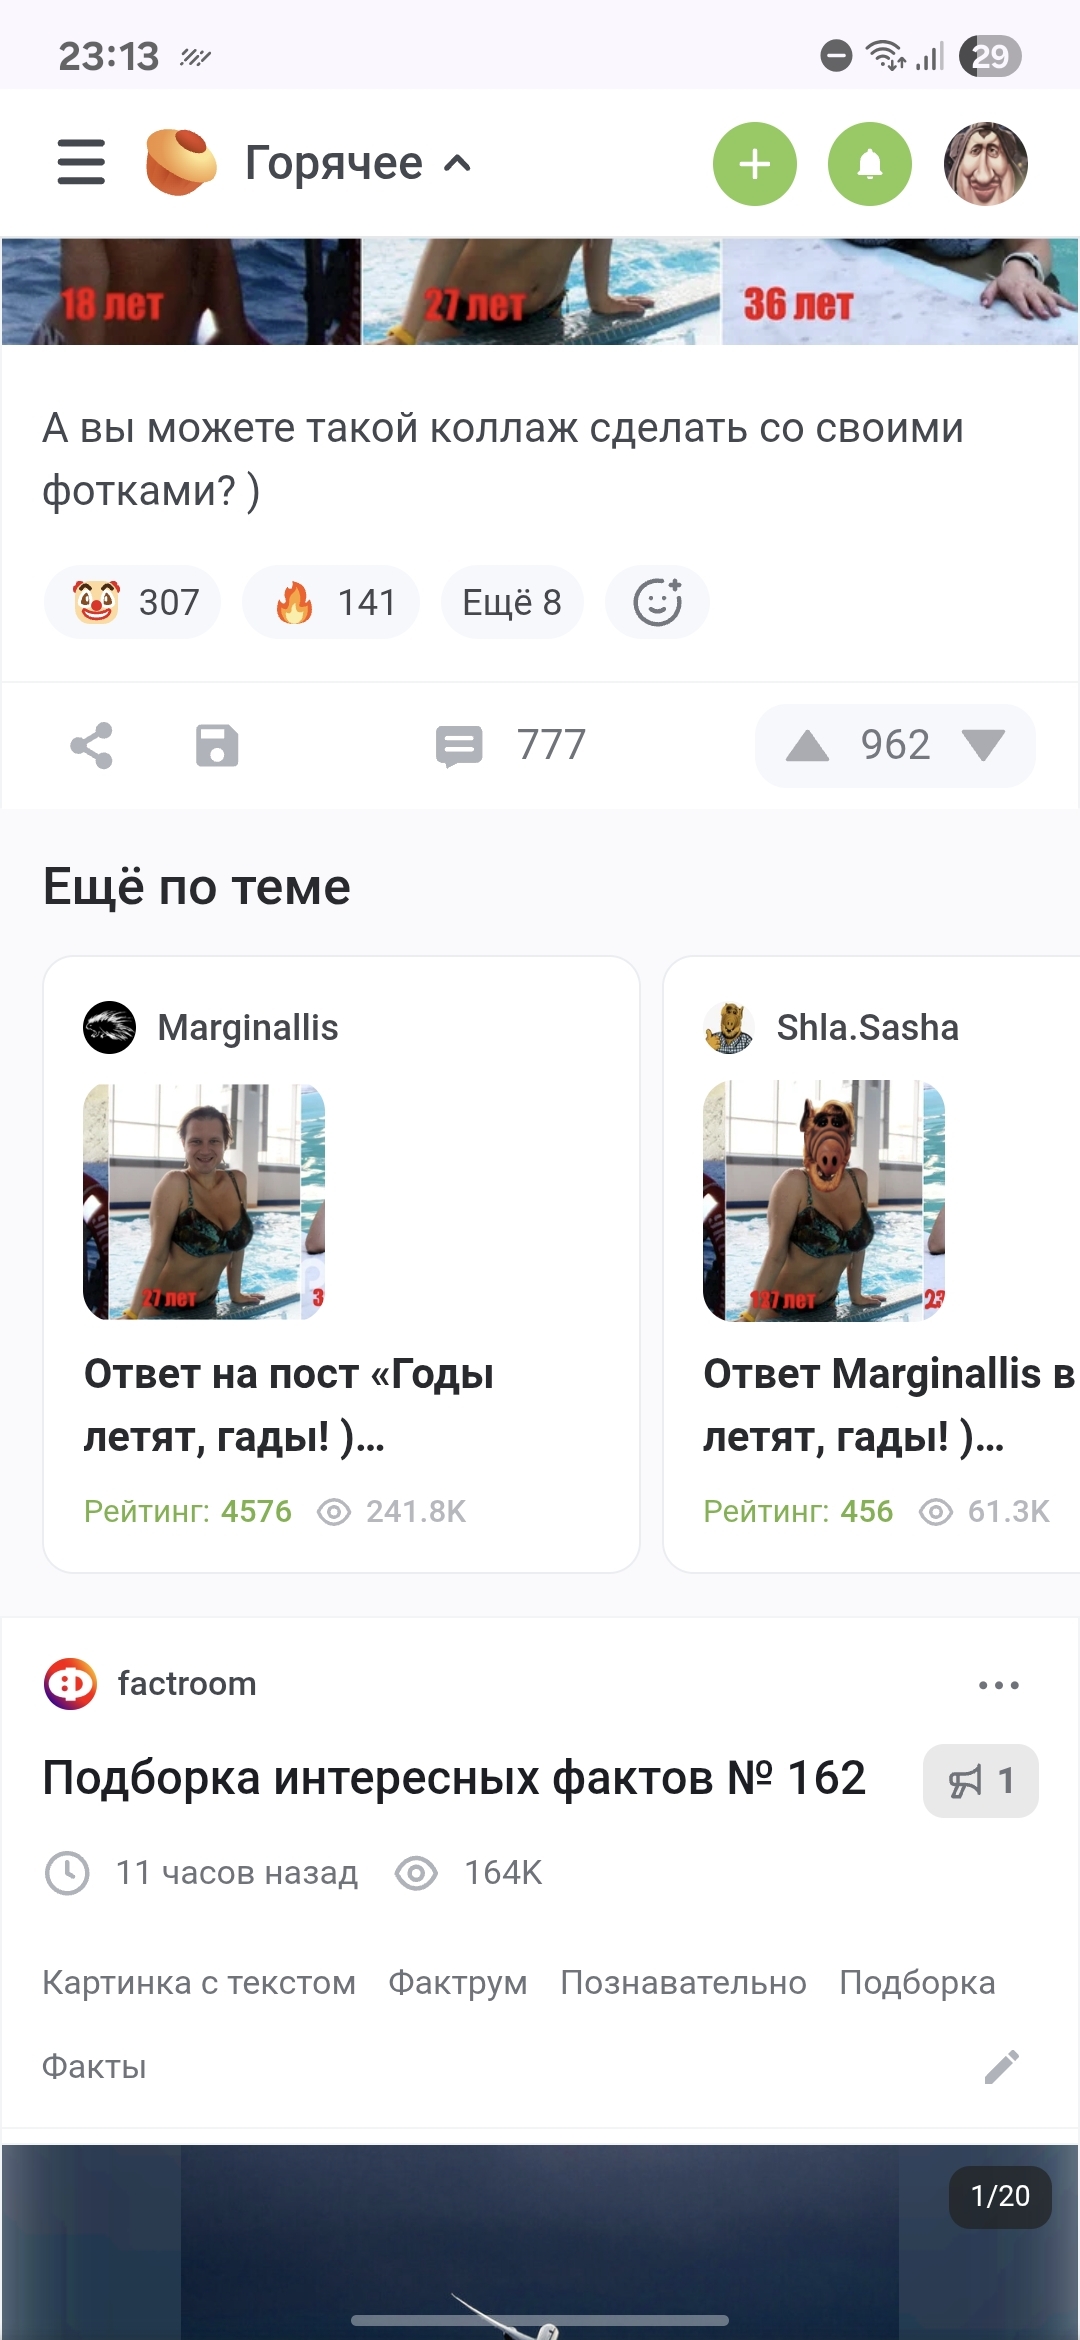
Task: Open post titled Подборка интересных фактов № 162
Action: (454, 1778)
